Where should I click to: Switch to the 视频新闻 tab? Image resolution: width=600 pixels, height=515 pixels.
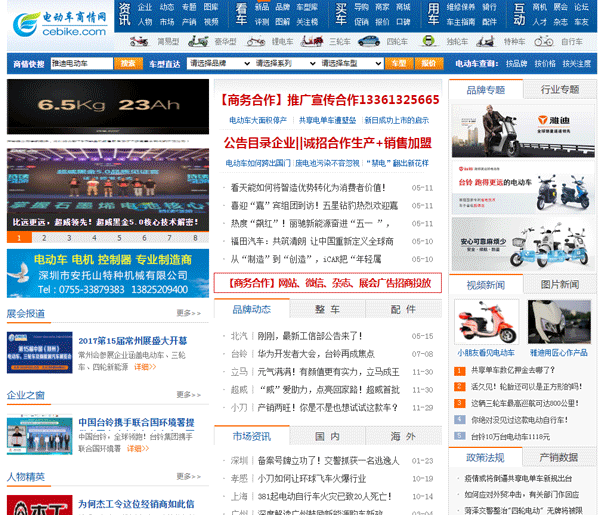tap(486, 285)
